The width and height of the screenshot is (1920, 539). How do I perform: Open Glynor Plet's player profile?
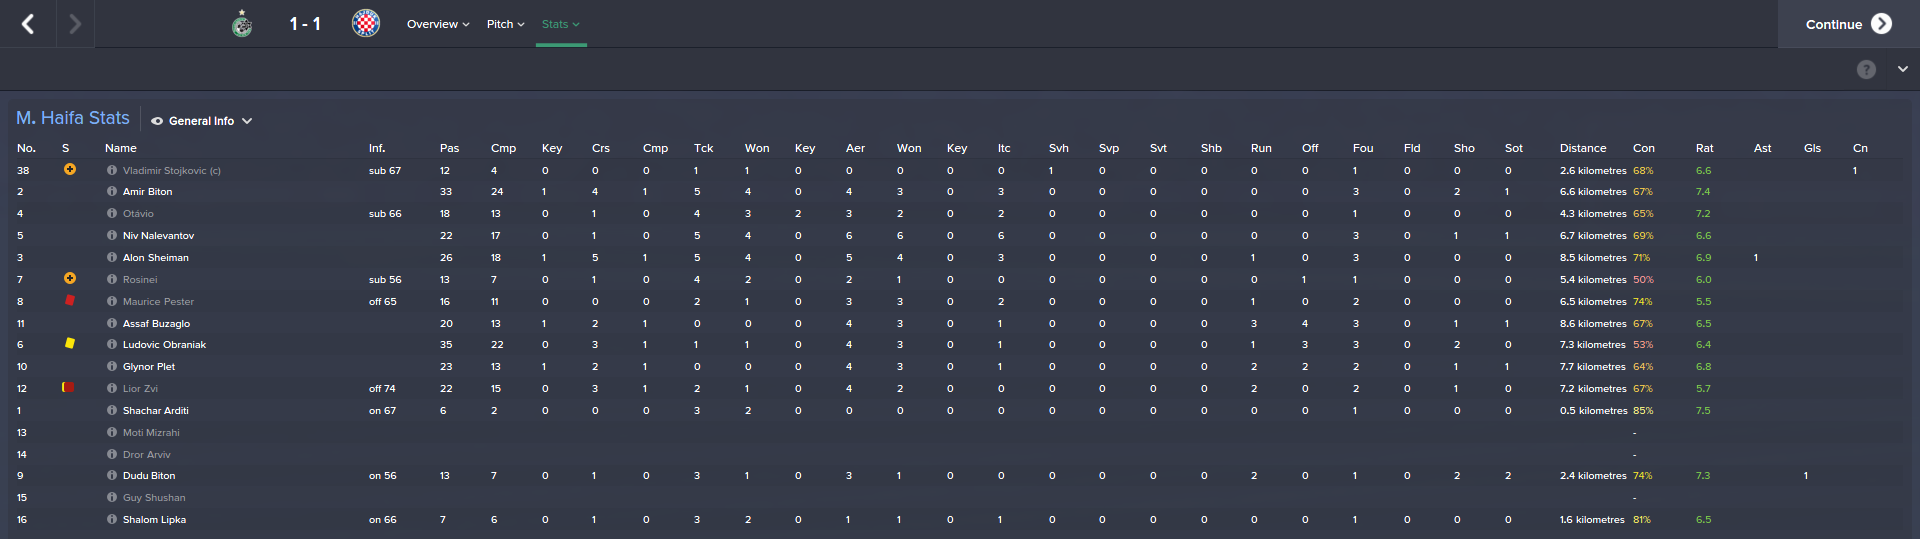coord(149,367)
